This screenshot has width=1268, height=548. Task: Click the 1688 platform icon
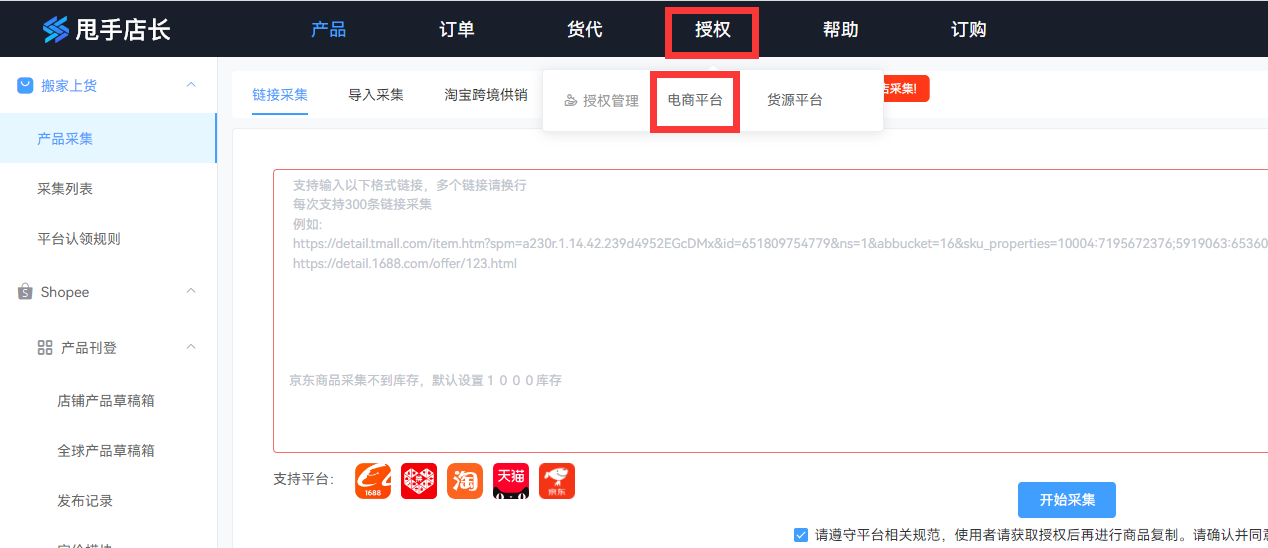(373, 481)
